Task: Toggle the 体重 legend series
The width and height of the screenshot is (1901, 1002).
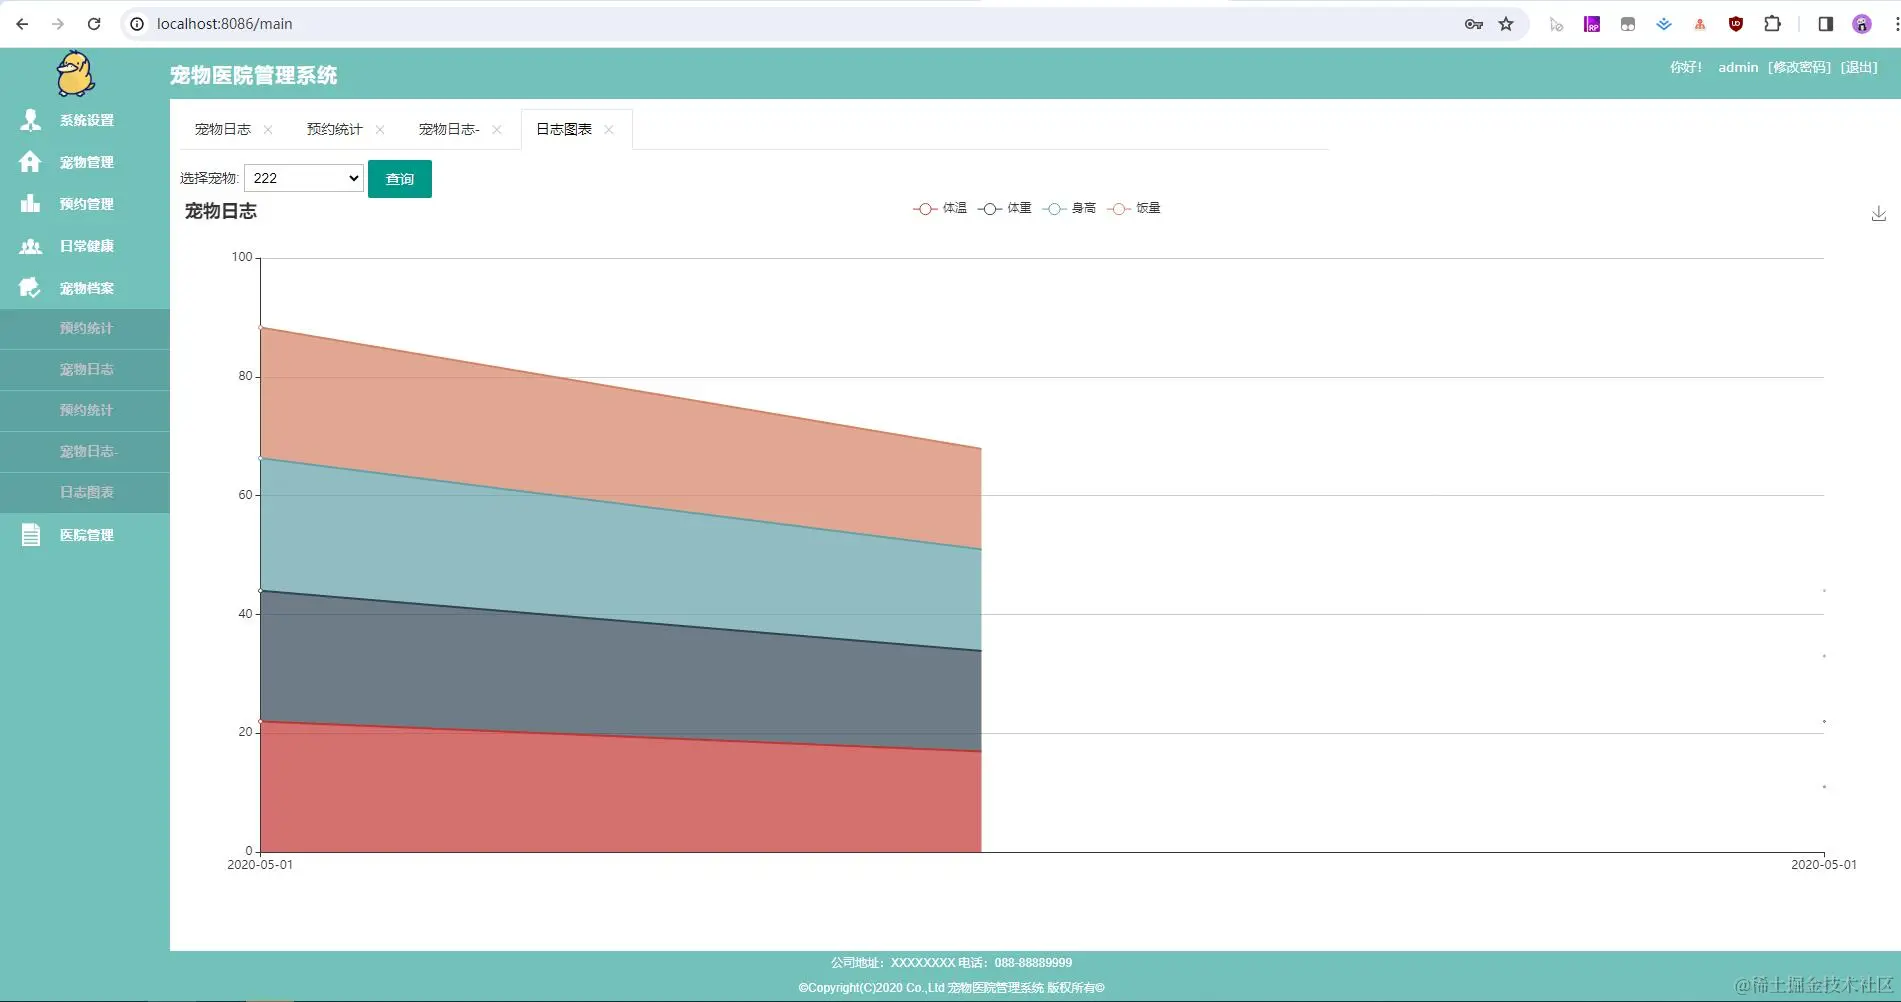Action: point(1005,208)
